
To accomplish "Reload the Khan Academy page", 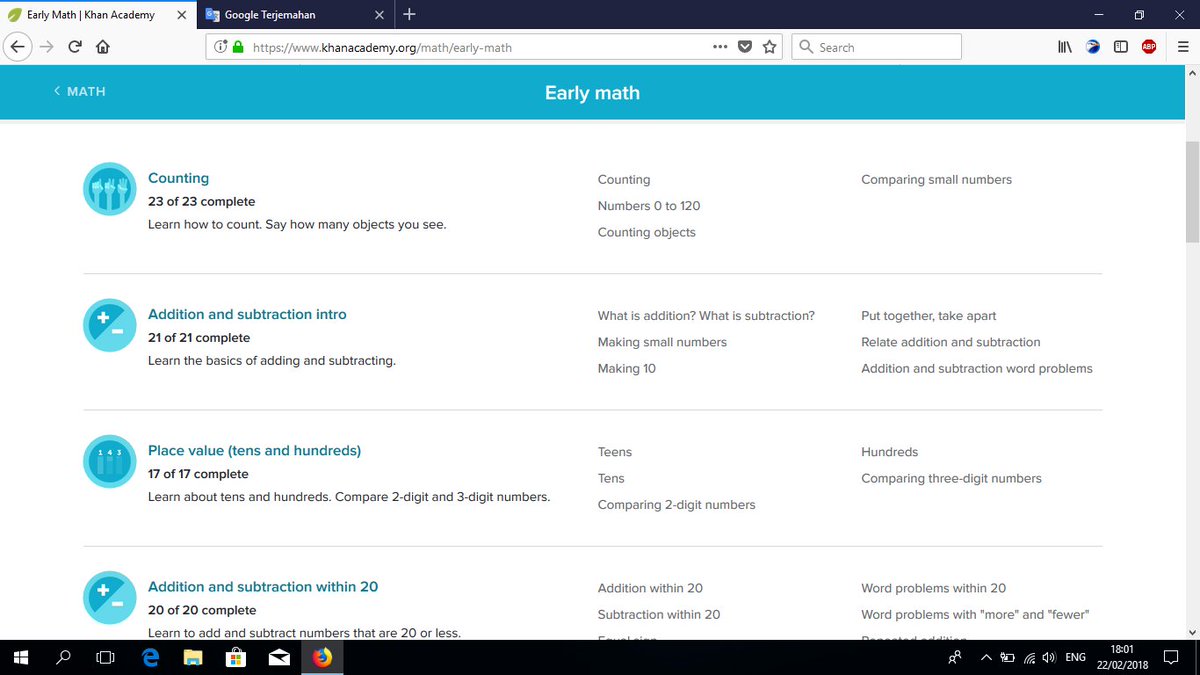I will point(75,47).
